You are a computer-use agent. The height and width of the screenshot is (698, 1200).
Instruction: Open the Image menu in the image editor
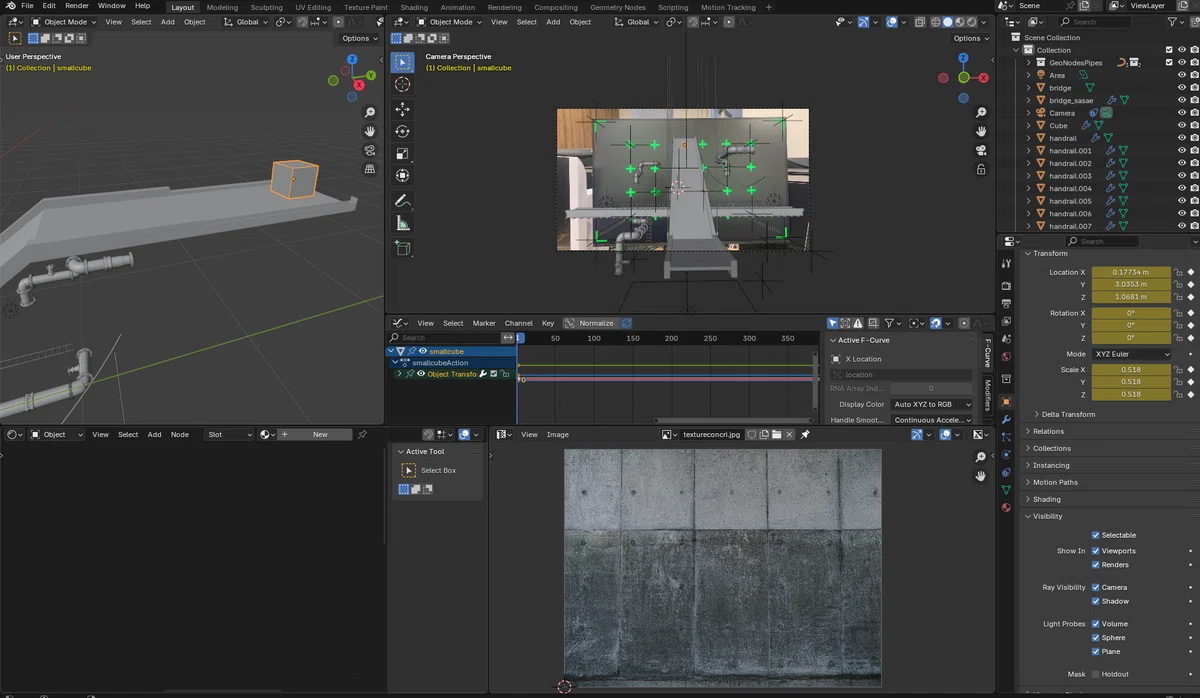(x=557, y=435)
